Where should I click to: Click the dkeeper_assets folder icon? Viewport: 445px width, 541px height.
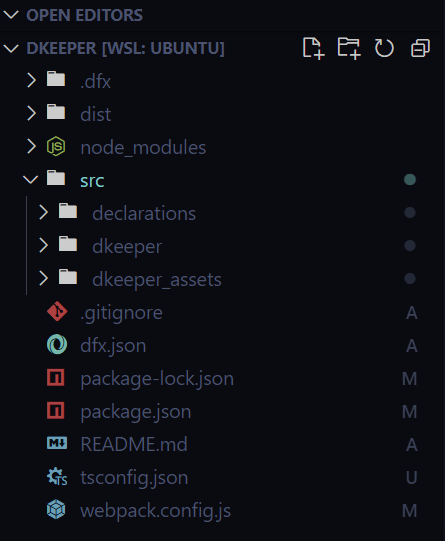click(68, 277)
